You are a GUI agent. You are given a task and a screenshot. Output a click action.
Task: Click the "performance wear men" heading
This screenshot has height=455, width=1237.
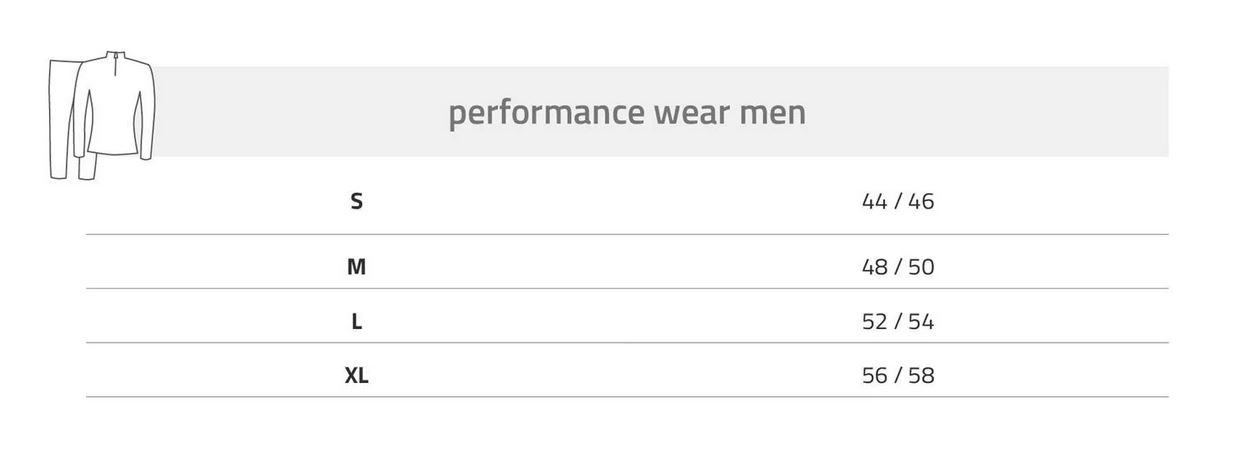627,112
